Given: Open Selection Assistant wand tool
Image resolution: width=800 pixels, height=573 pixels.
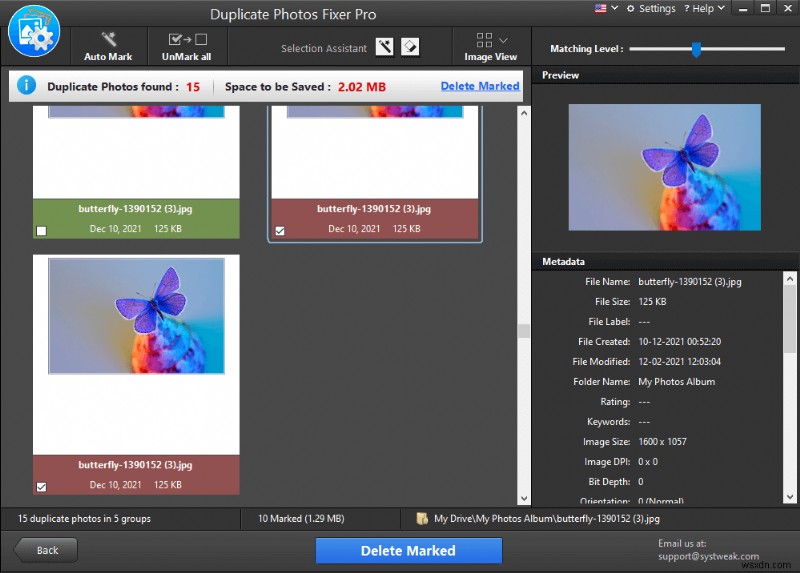Looking at the screenshot, I should [x=385, y=47].
